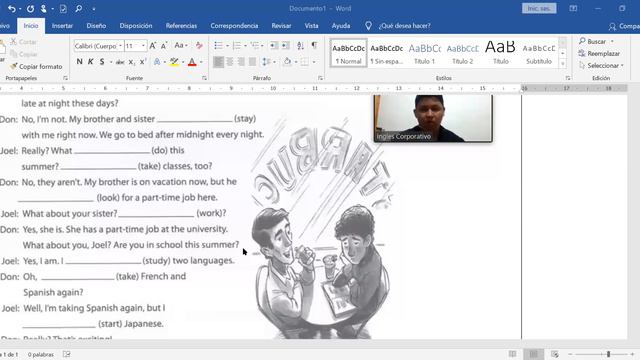Viewport: 640px width, 360px height.
Task: Open the Revisar tab
Action: coord(281,26)
